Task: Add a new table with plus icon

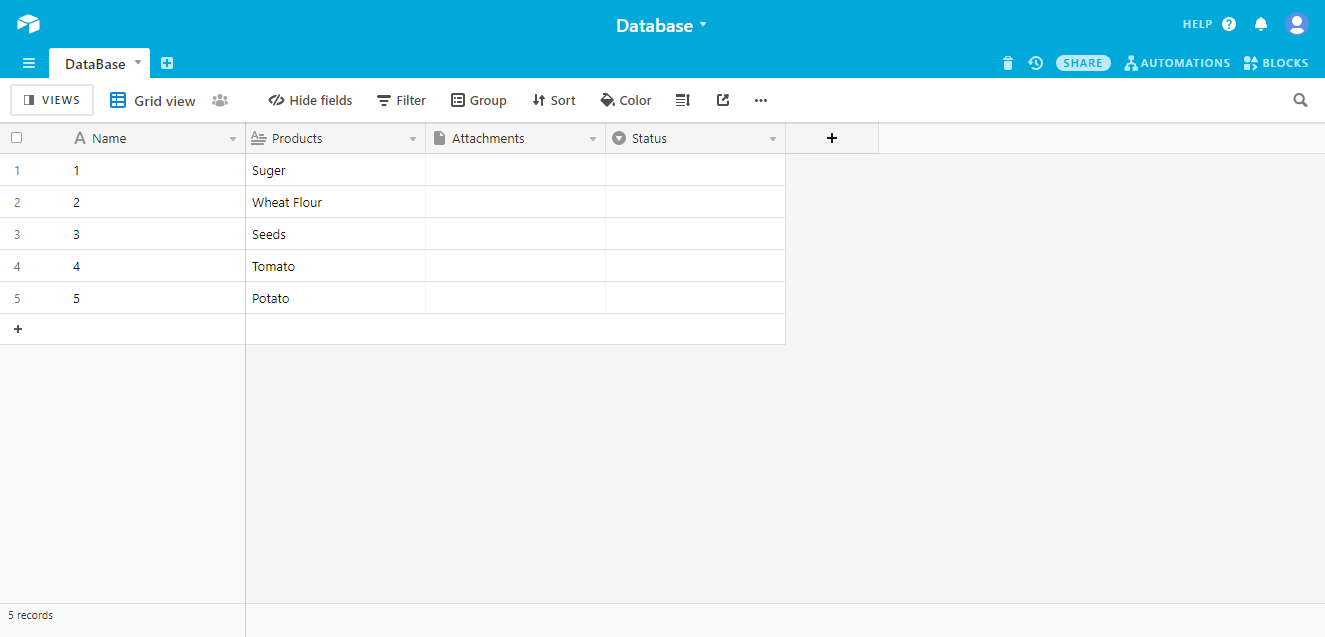Action: [167, 63]
